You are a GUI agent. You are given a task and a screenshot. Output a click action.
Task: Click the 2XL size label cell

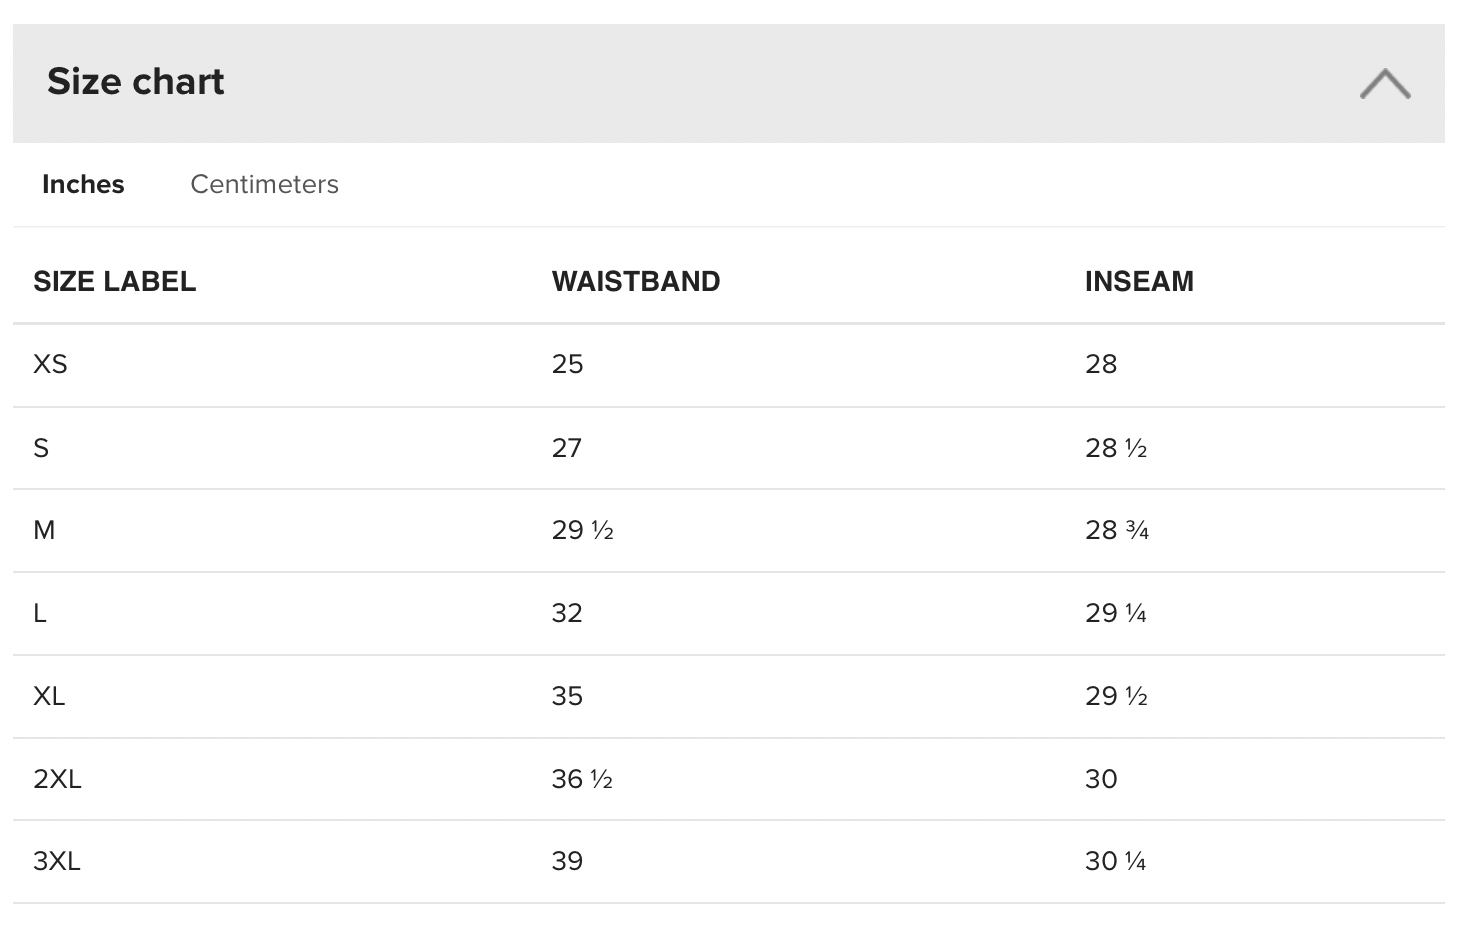(x=57, y=780)
